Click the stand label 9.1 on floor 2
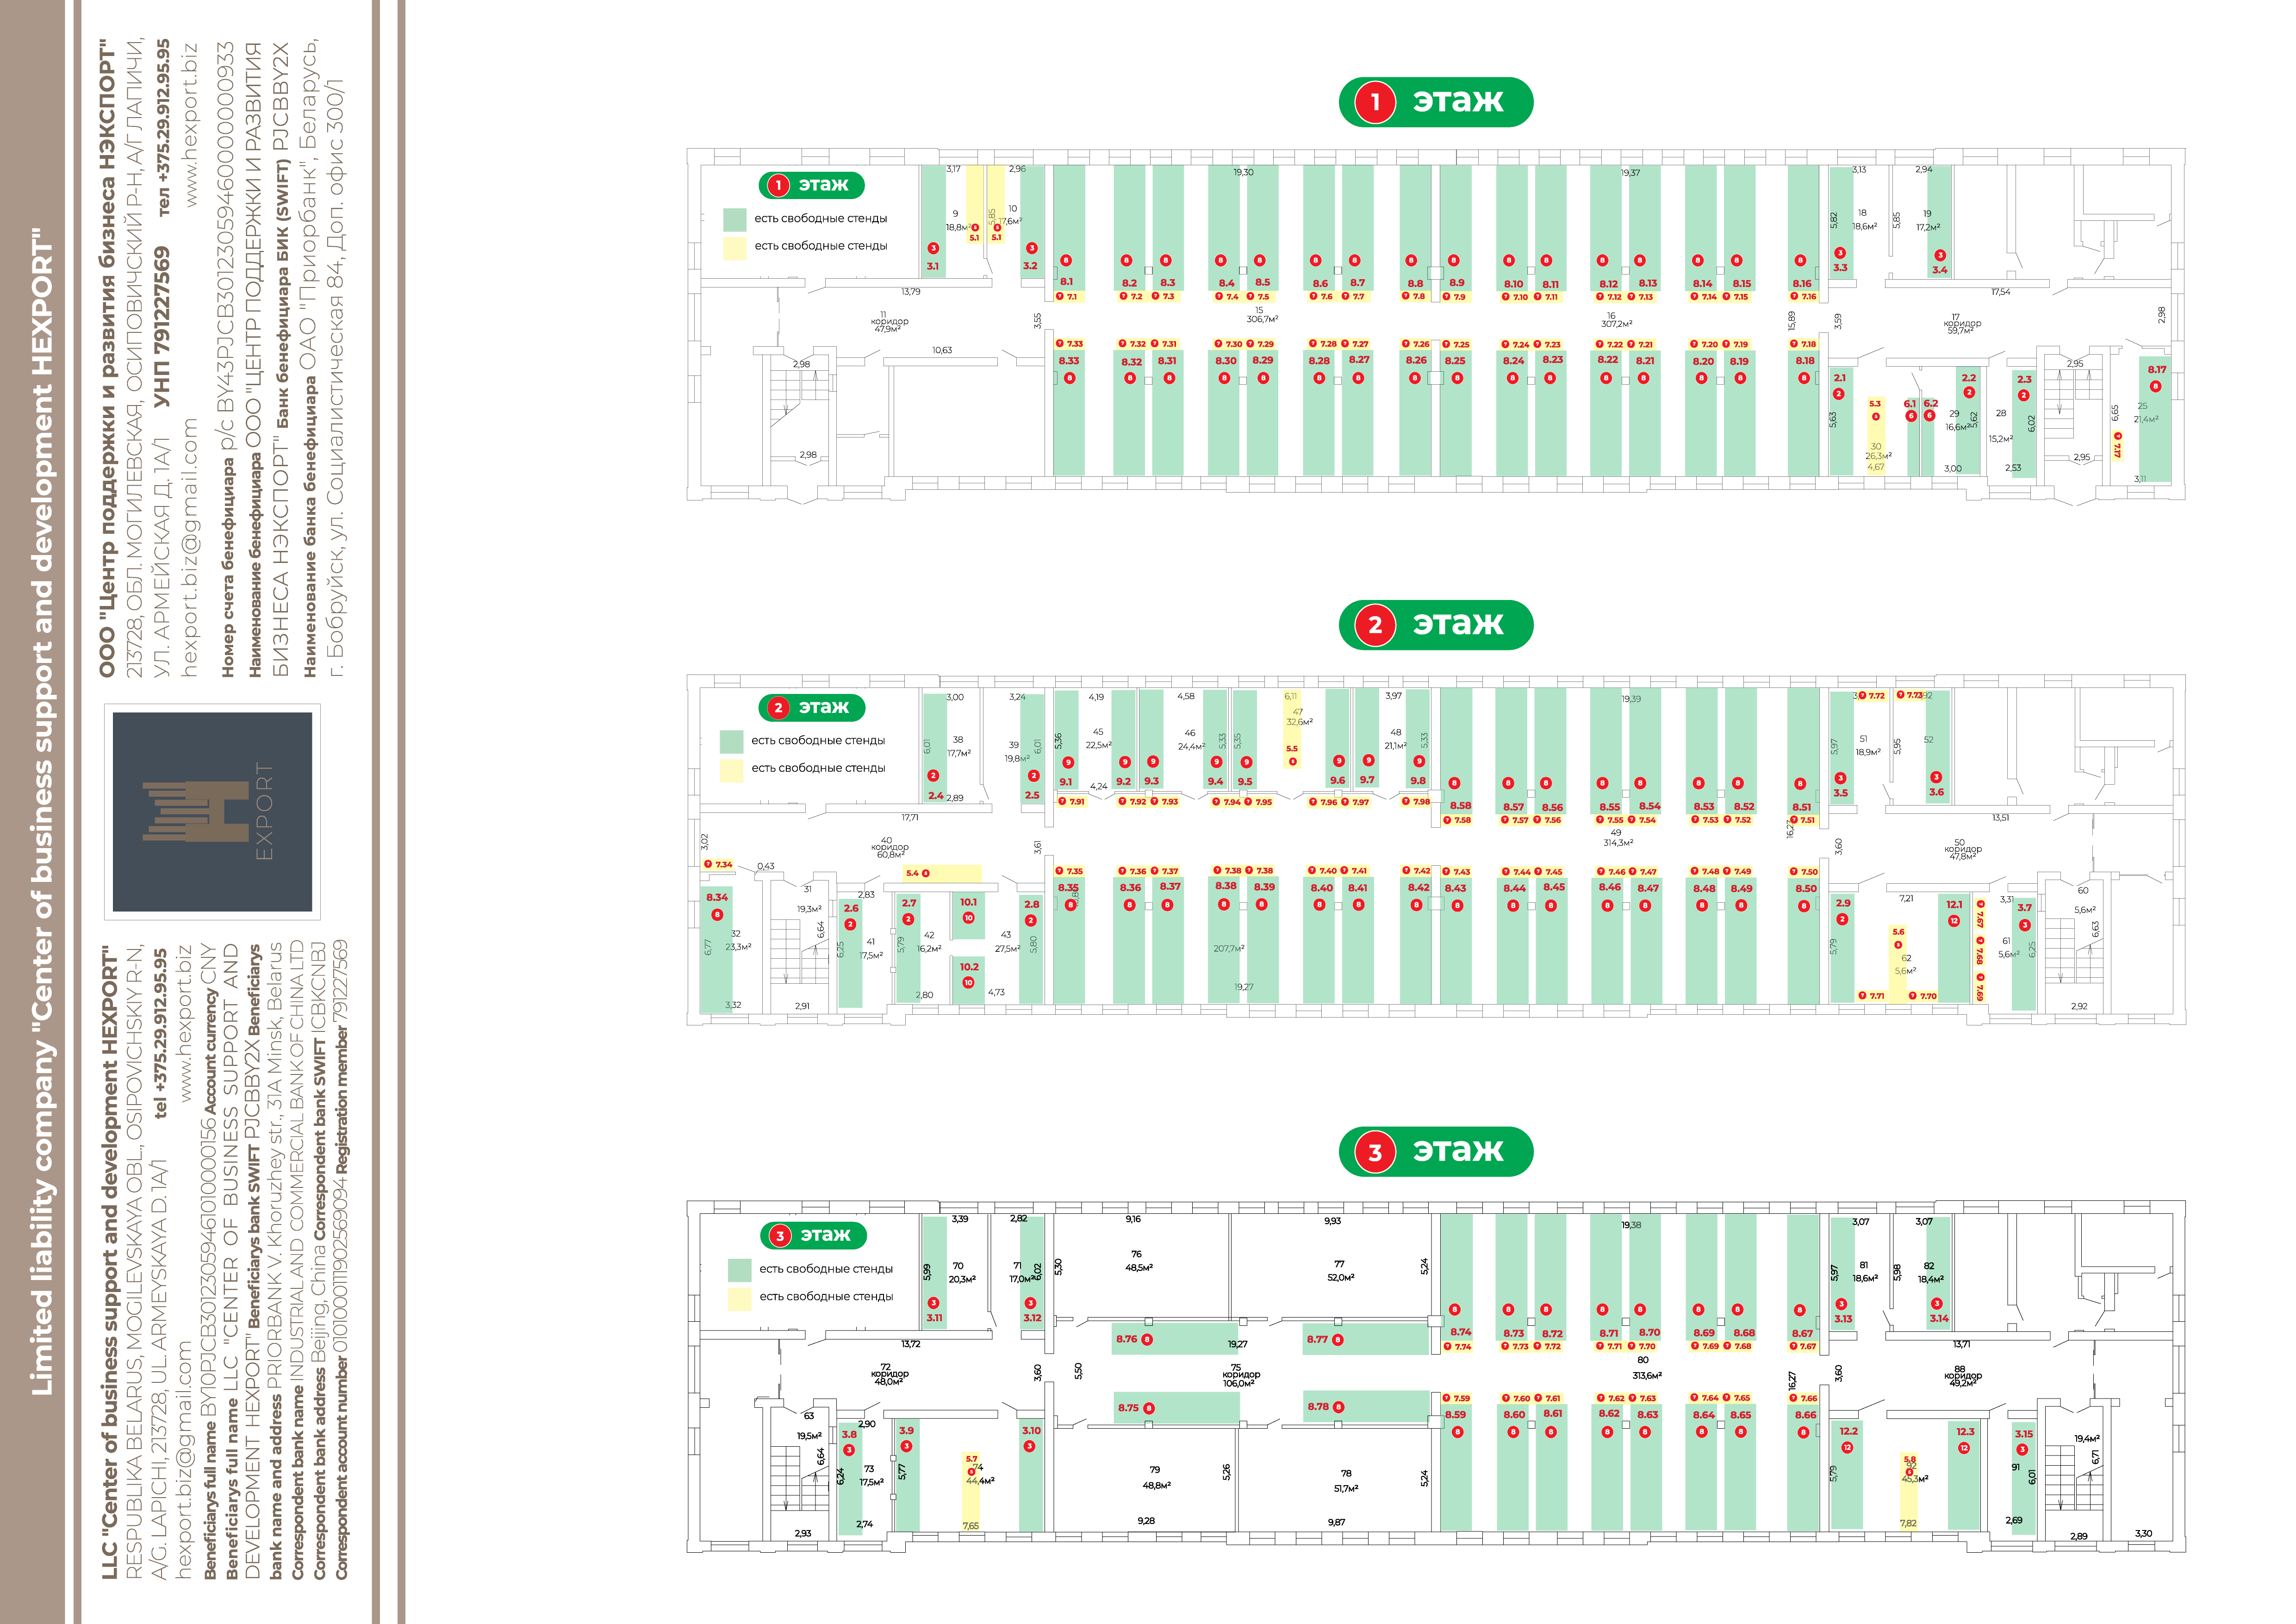The image size is (2296, 1624). point(1066,782)
